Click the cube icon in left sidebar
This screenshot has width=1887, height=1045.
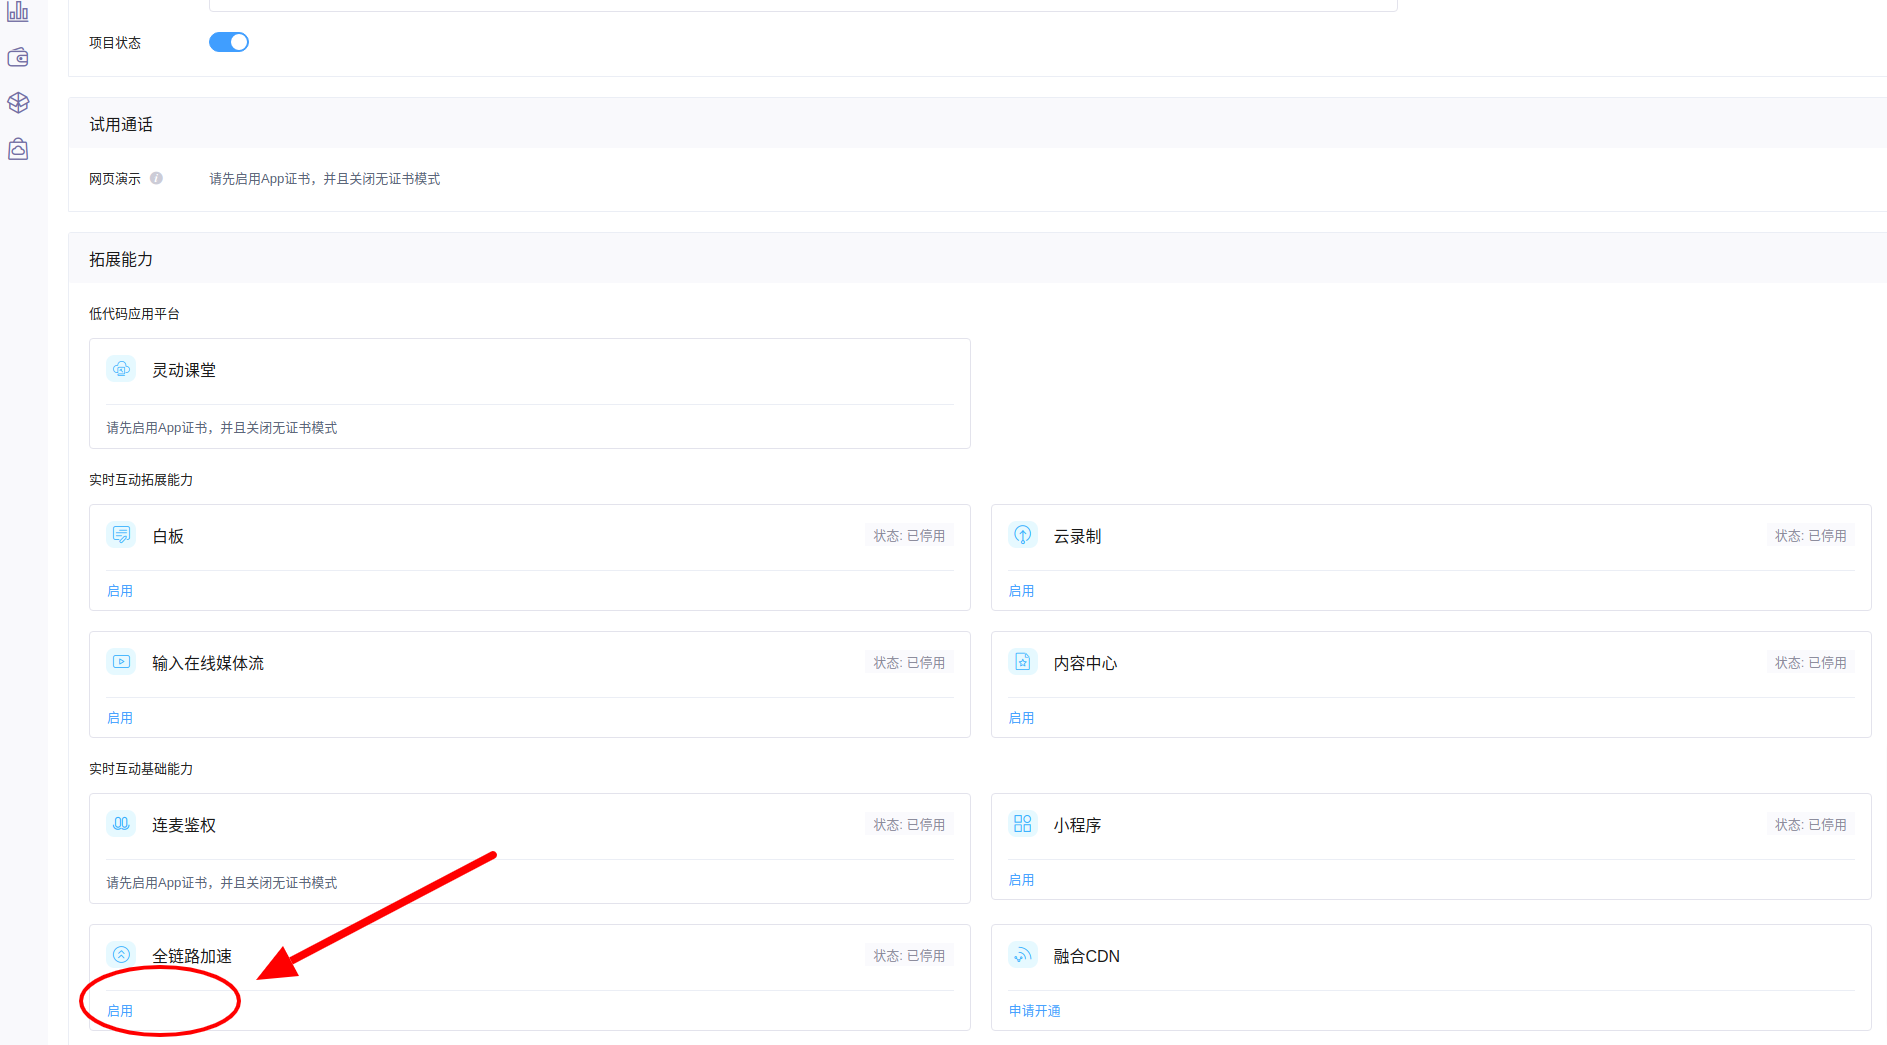pos(18,103)
